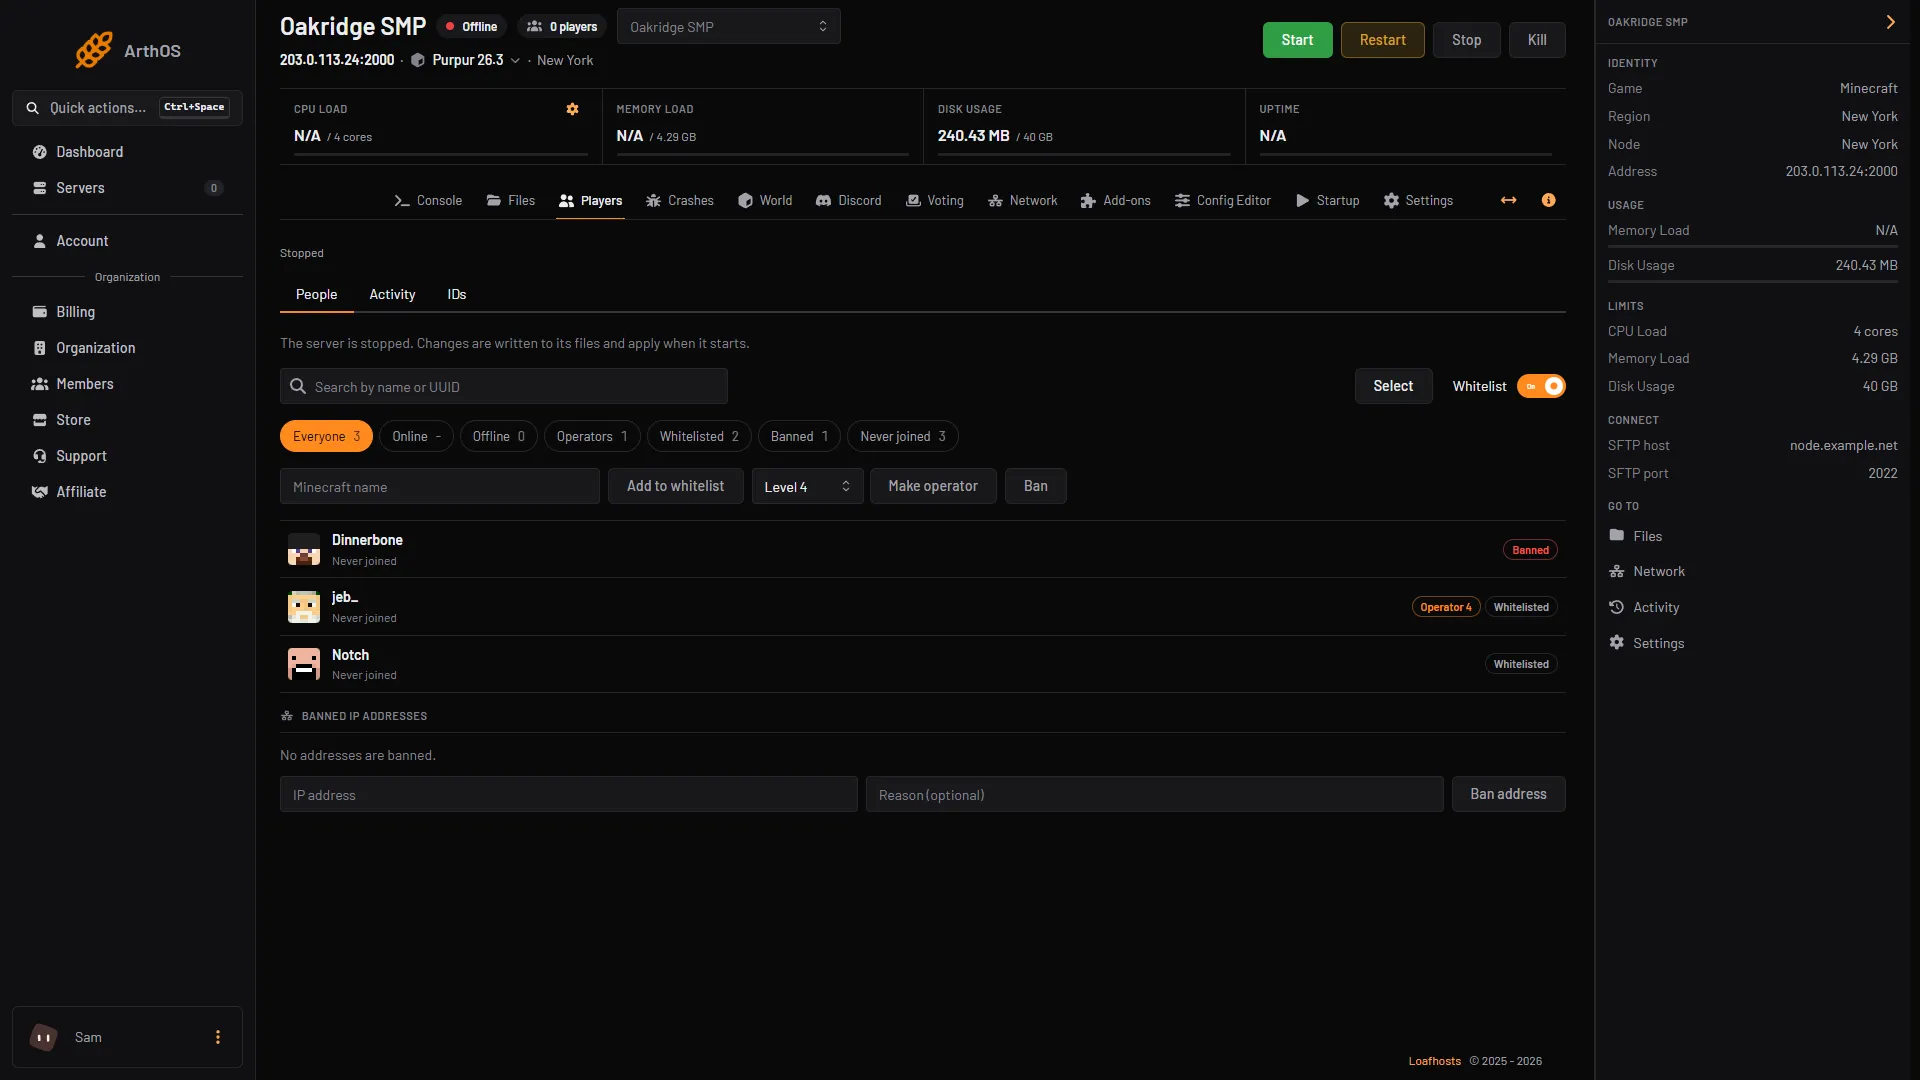Click Dinnerbone's avatar head
1920x1080 pixels.
[304, 549]
